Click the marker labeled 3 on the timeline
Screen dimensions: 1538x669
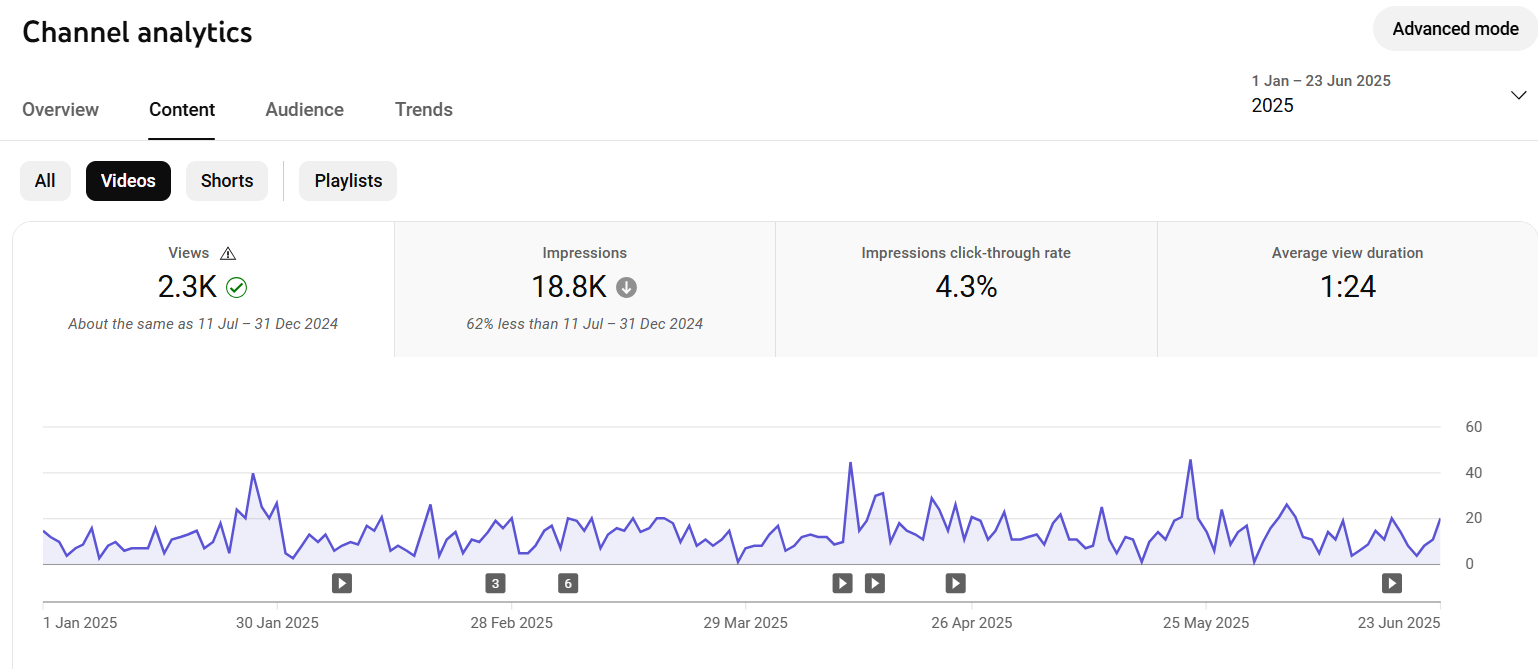[495, 583]
